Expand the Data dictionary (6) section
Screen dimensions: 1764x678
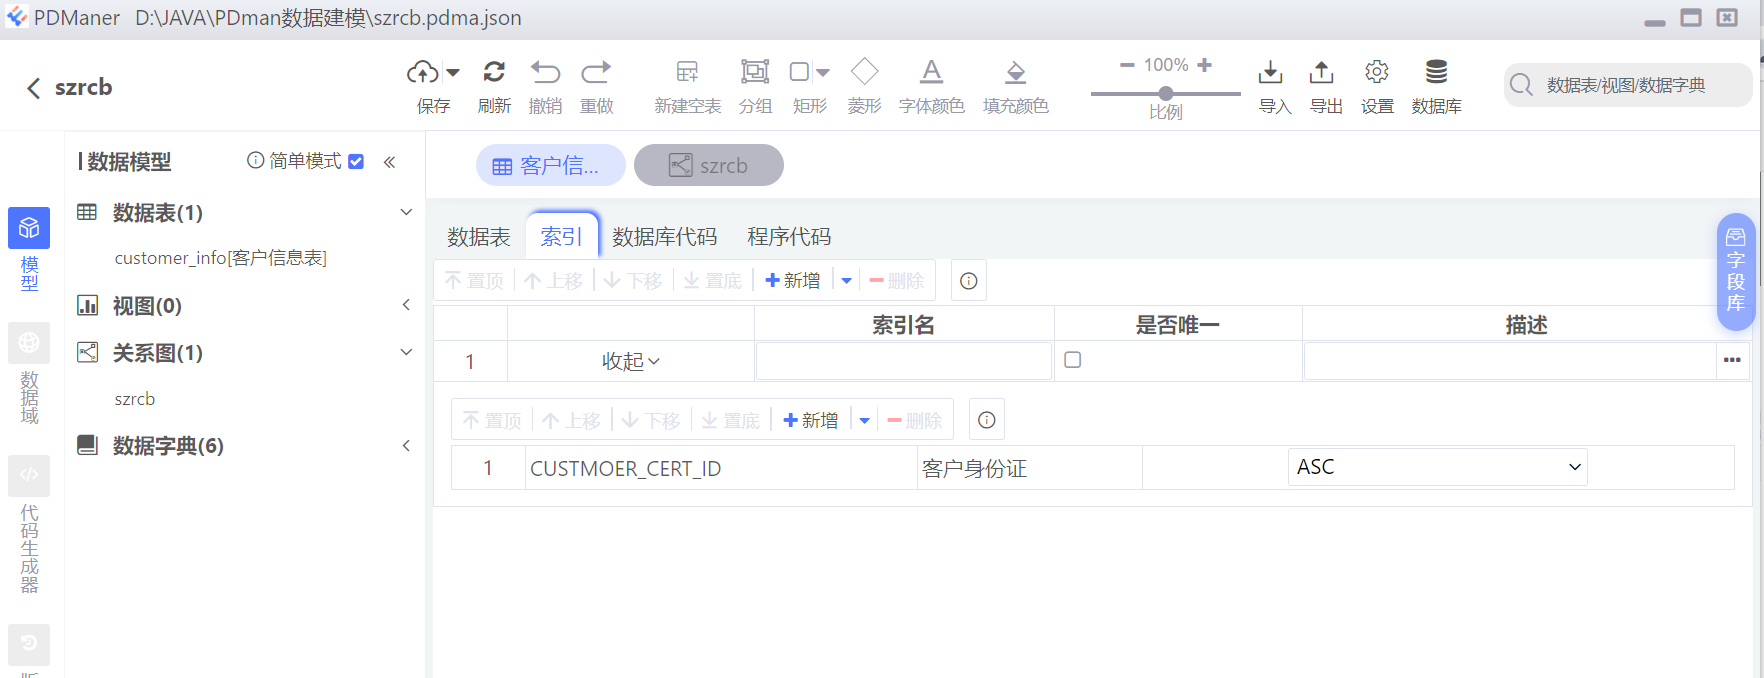(406, 445)
